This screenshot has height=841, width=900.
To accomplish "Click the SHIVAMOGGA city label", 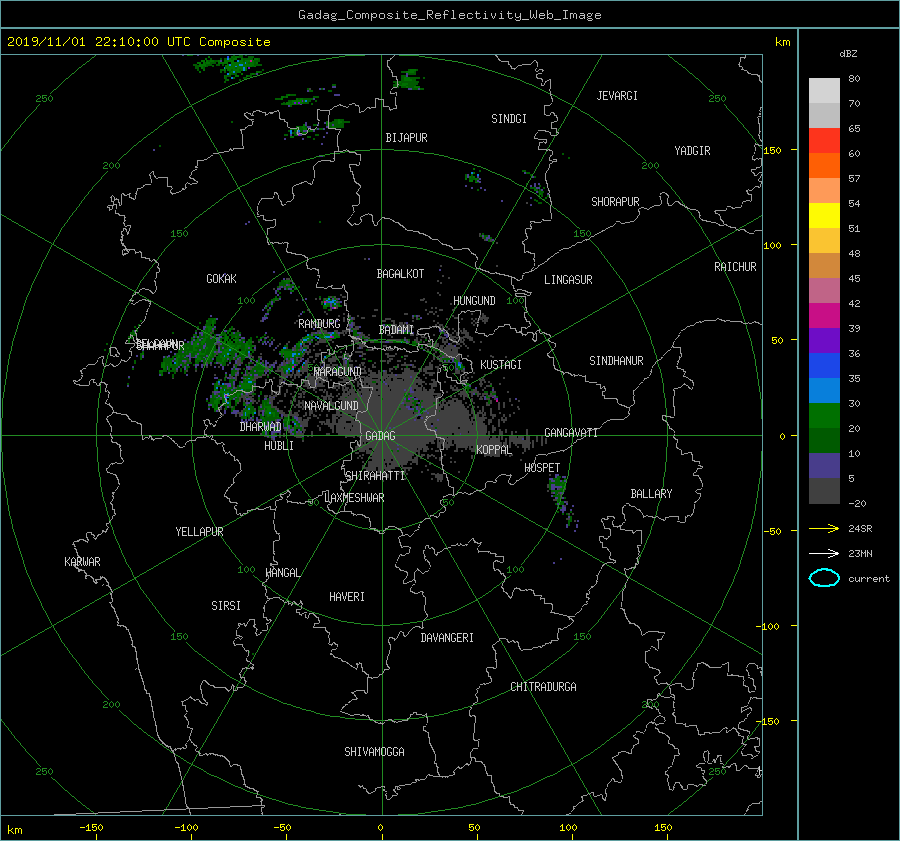I will click(374, 752).
